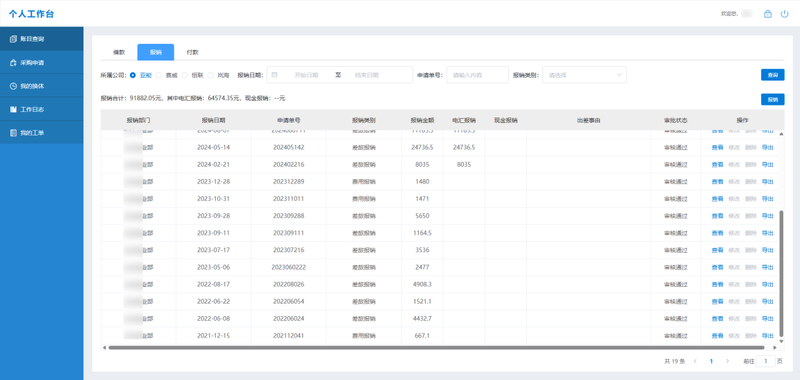Click date cell 2023-12-28
This screenshot has height=380, width=800.
[x=213, y=182]
